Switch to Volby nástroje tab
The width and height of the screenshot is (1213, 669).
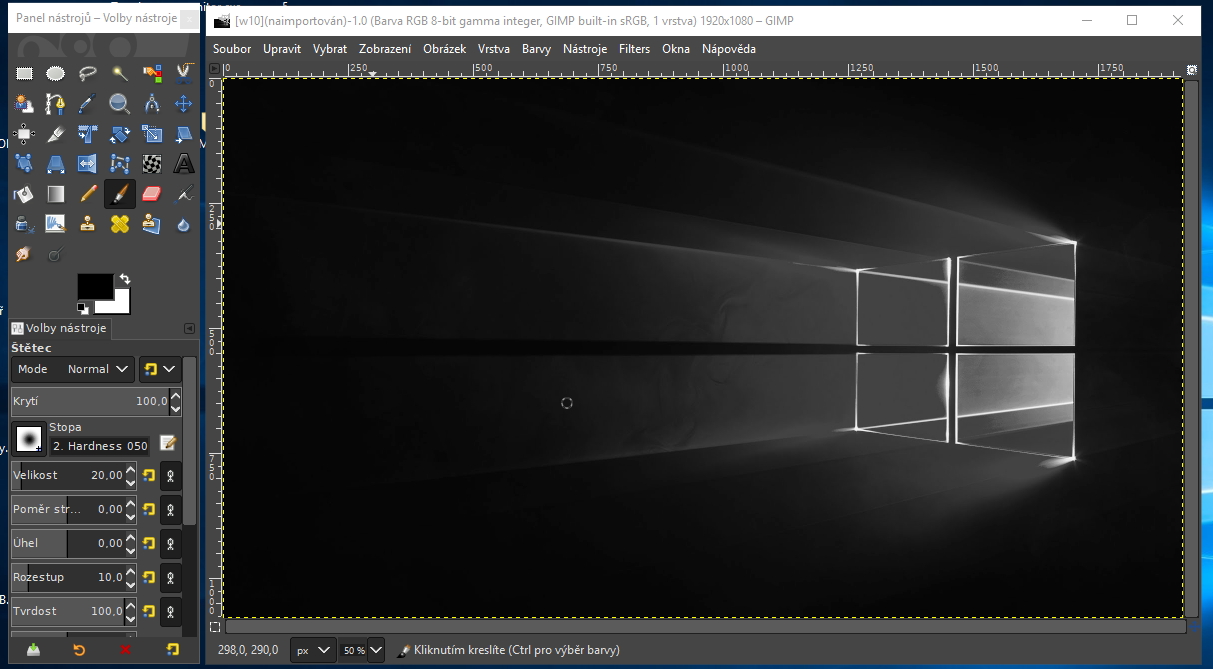(58, 328)
